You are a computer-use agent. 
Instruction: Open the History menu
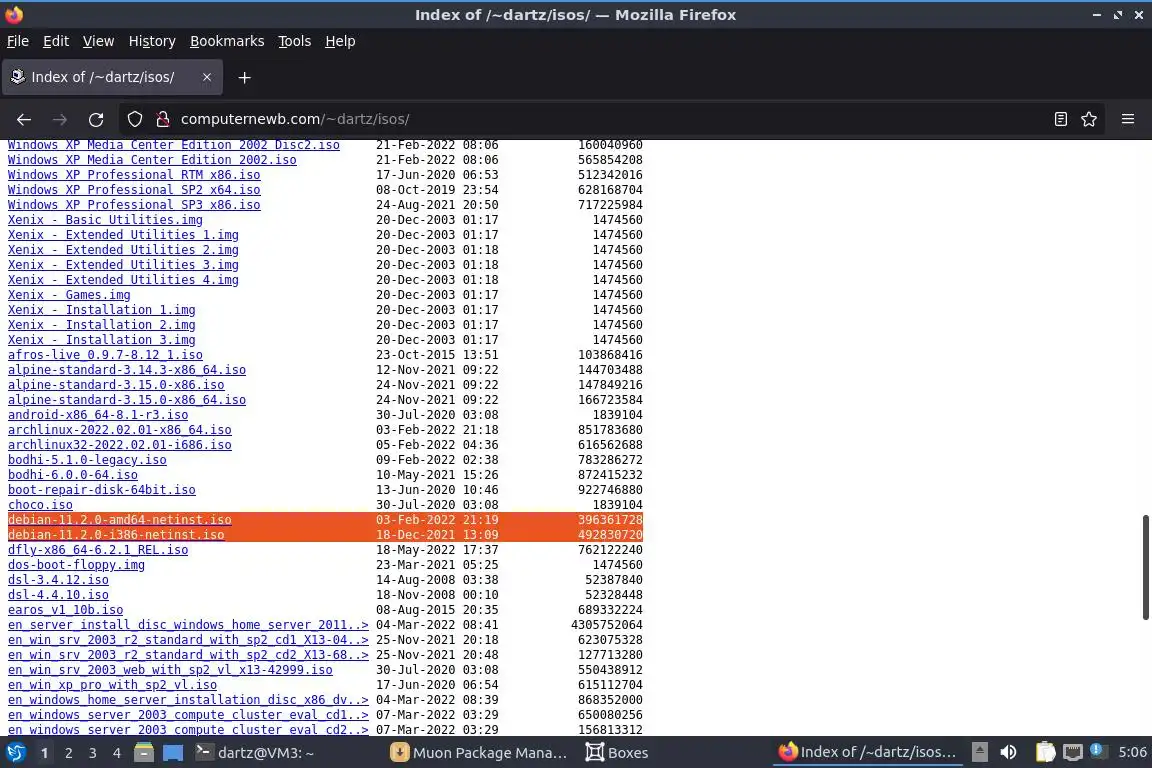point(152,41)
